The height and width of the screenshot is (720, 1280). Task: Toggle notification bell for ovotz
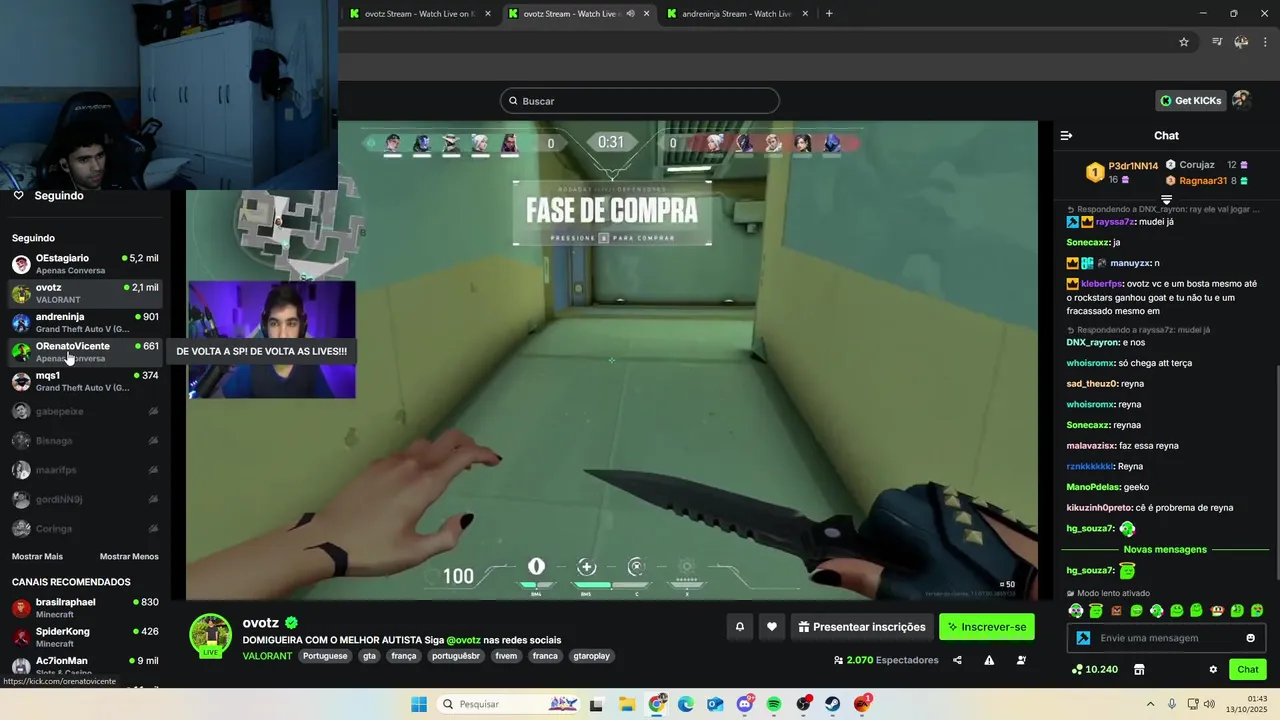tap(740, 627)
